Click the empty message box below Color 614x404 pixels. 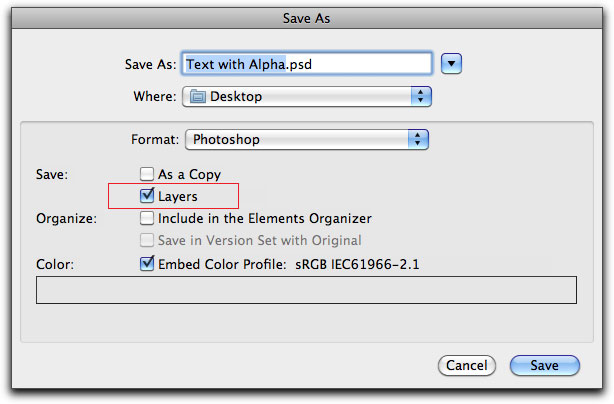pyautogui.click(x=306, y=290)
